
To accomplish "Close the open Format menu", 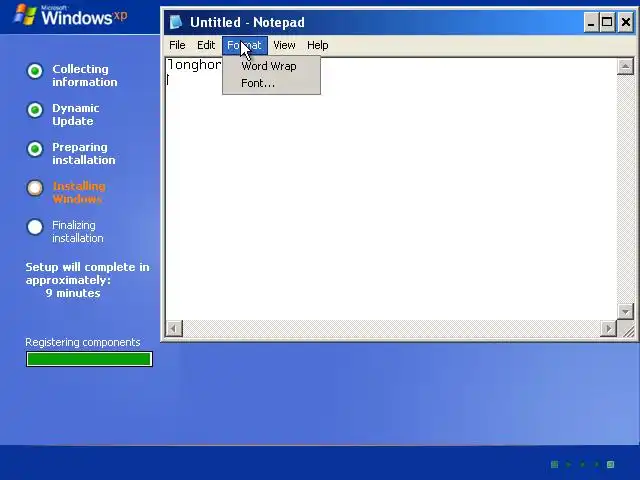I will tap(245, 45).
